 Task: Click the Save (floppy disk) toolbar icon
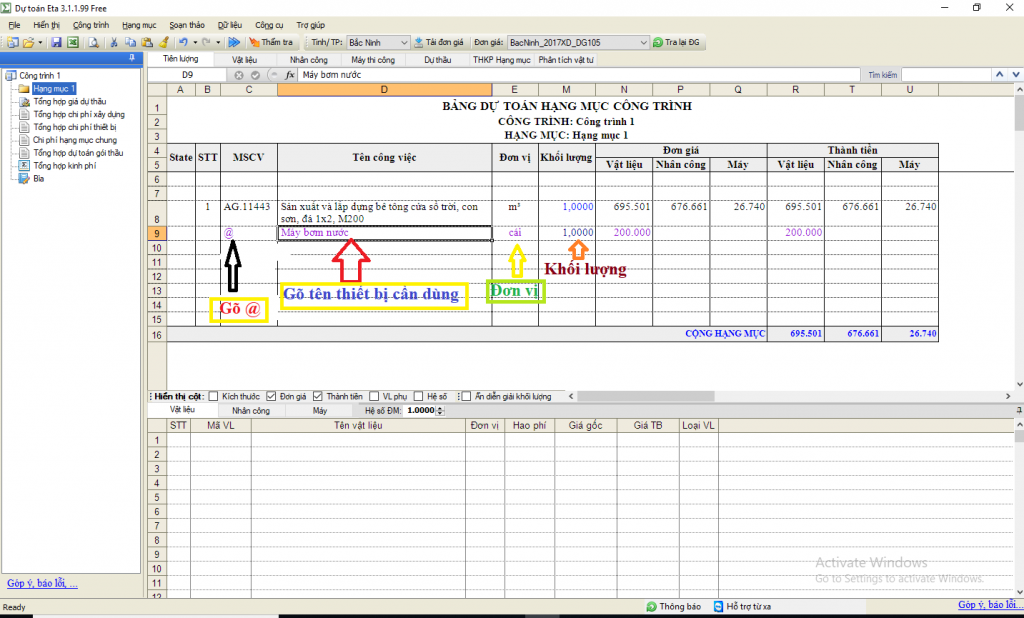(57, 43)
